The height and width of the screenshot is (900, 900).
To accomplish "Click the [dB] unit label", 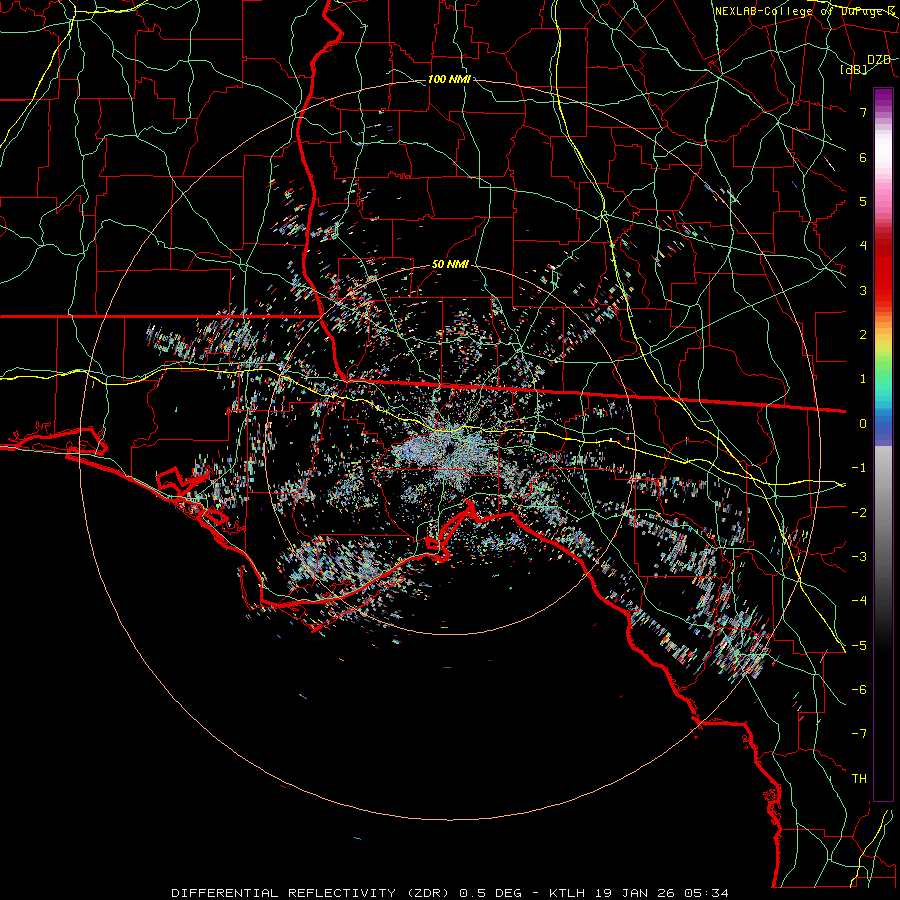I will tap(854, 69).
